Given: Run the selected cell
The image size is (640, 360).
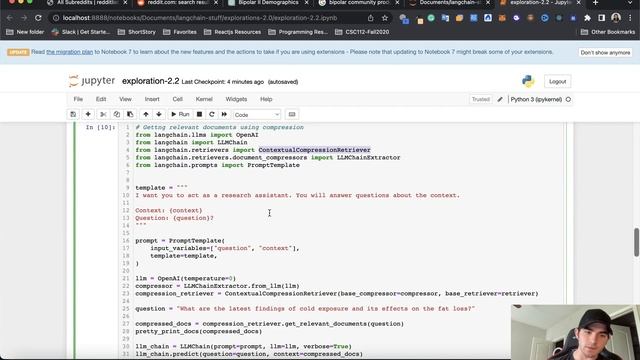Looking at the screenshot, I should [180, 115].
